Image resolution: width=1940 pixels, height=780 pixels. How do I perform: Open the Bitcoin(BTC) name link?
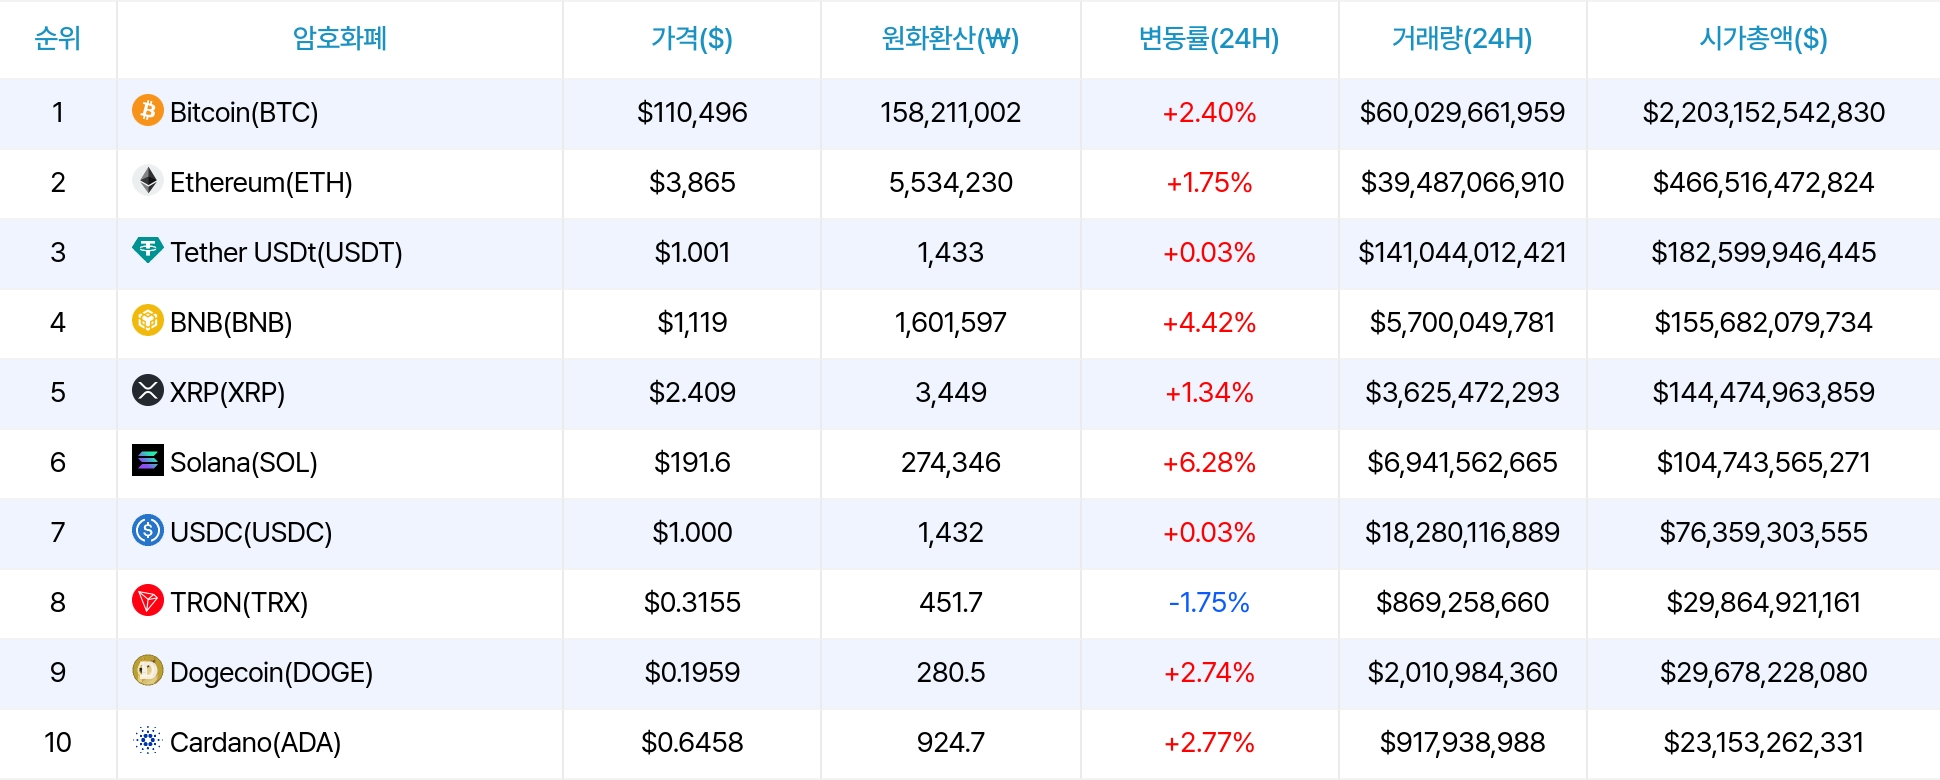tap(244, 112)
